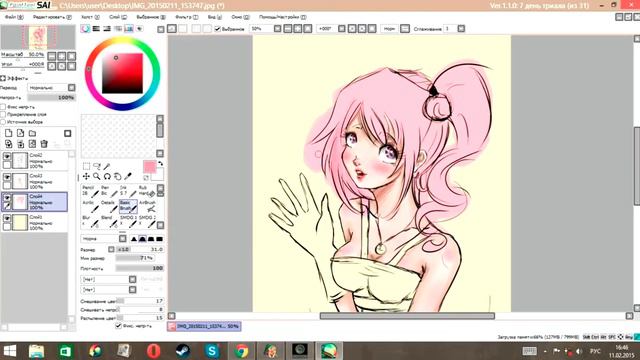640x360 pixels.
Task: Select the Ink brush tool
Action: pyautogui.click(x=128, y=191)
